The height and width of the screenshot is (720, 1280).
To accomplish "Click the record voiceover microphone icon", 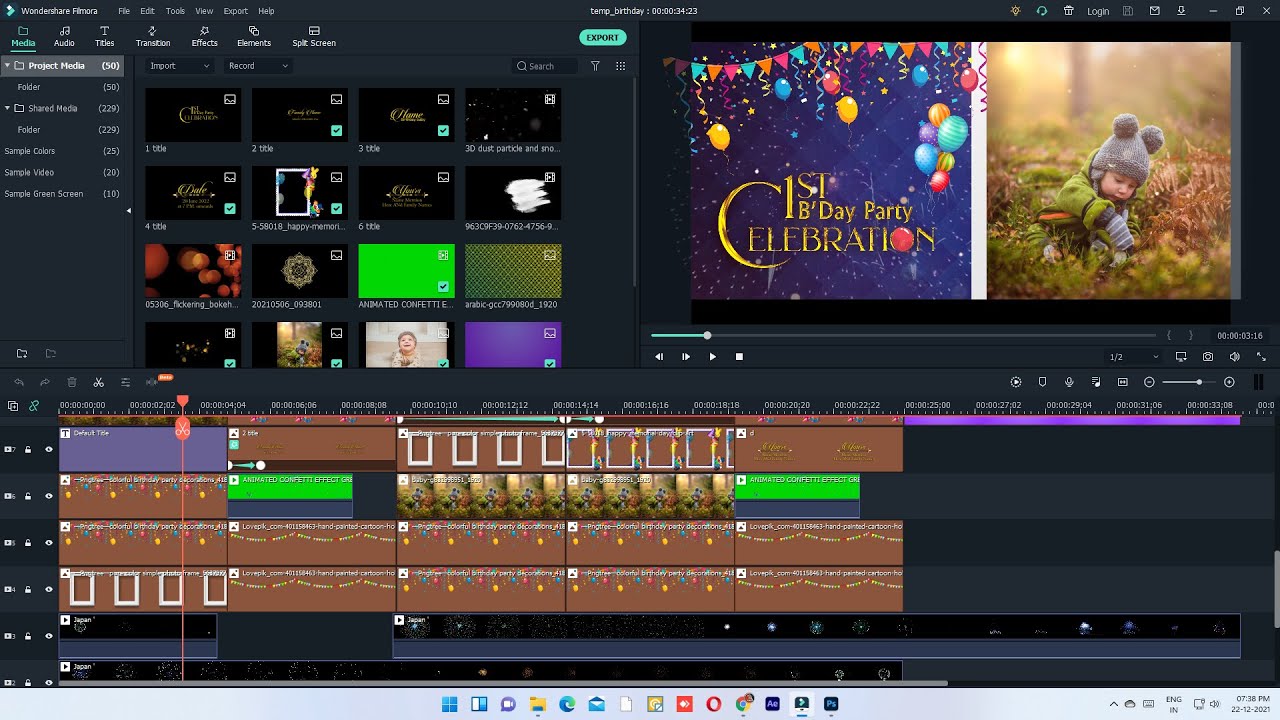I will click(1069, 382).
